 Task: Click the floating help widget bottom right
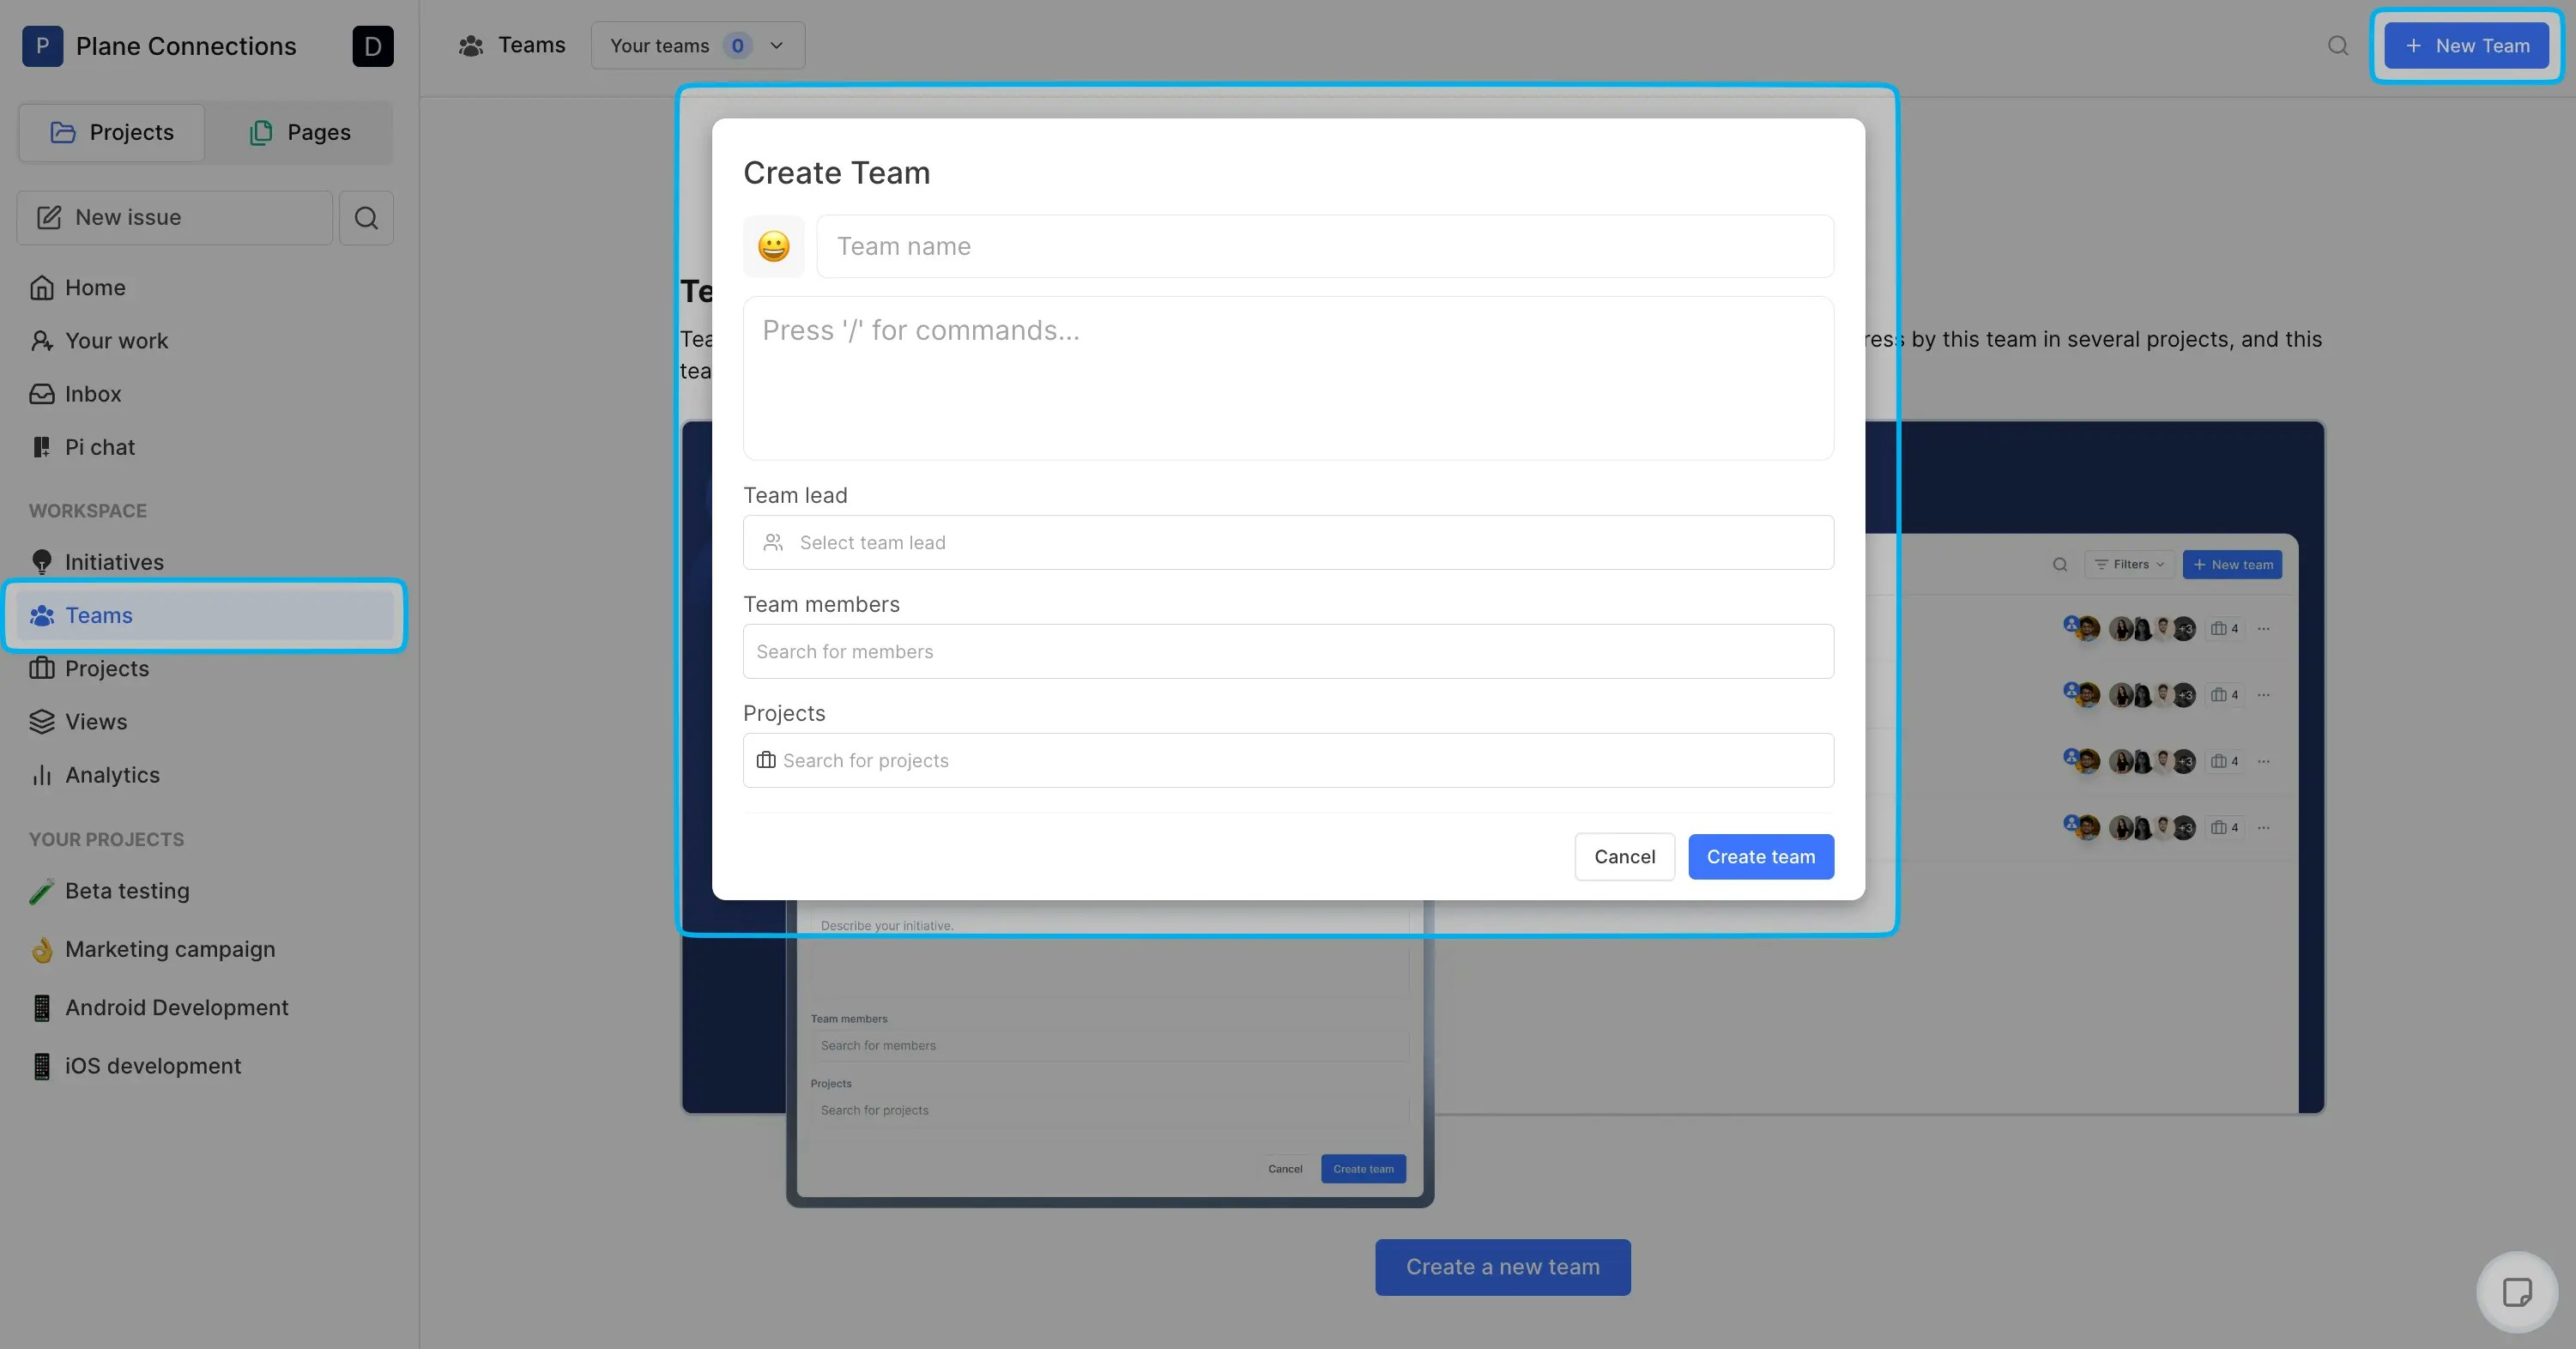click(x=2518, y=1291)
